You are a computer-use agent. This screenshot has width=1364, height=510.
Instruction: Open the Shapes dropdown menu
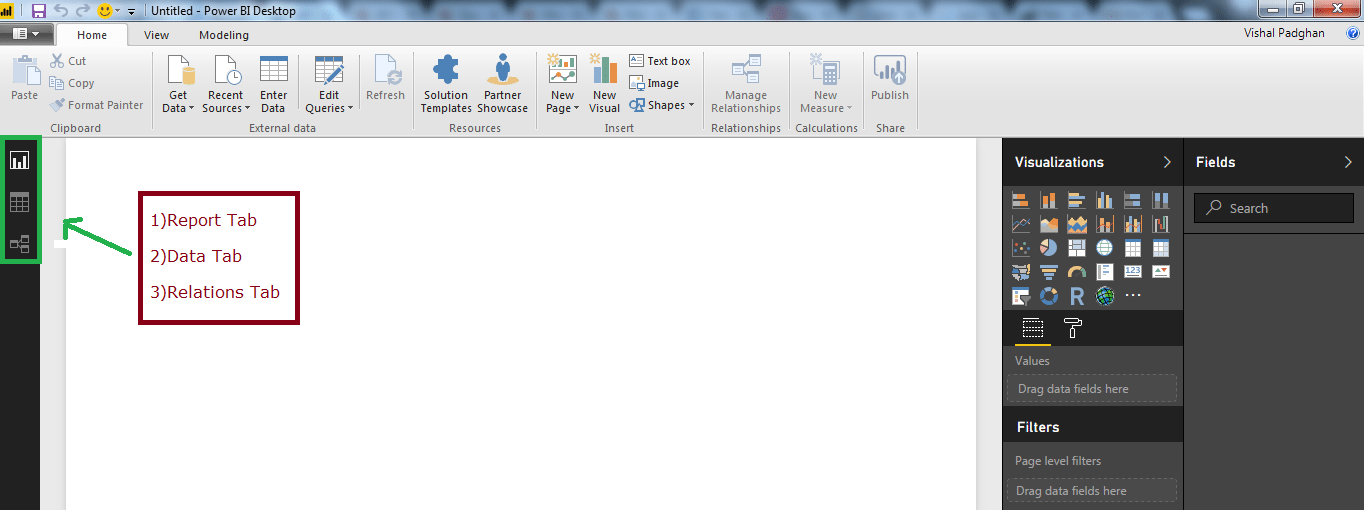[x=662, y=105]
